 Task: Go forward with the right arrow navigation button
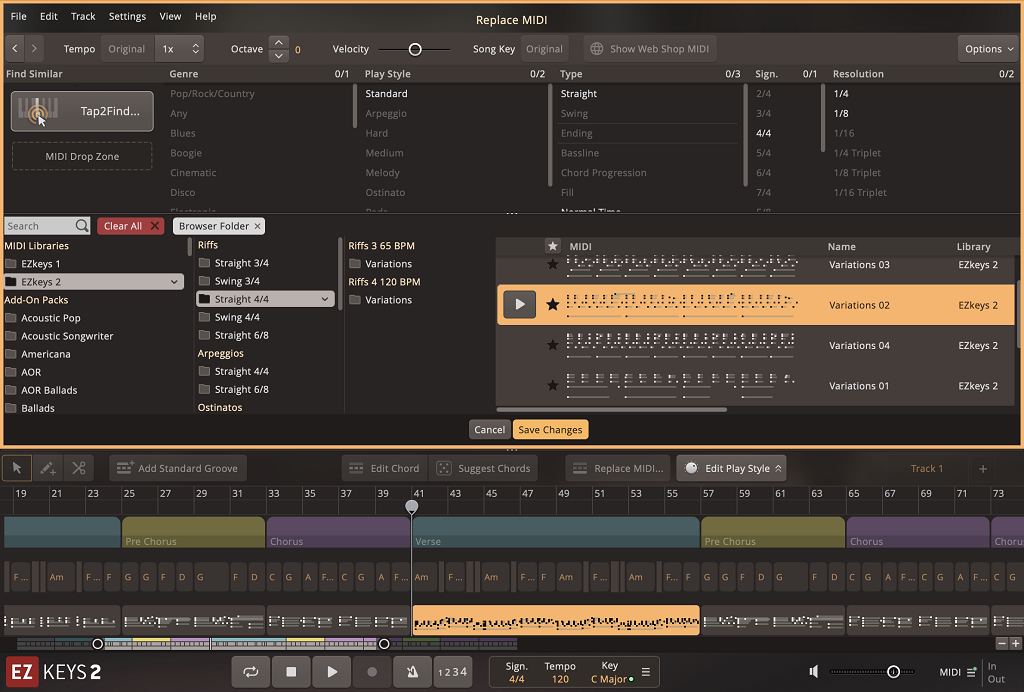pyautogui.click(x=34, y=49)
